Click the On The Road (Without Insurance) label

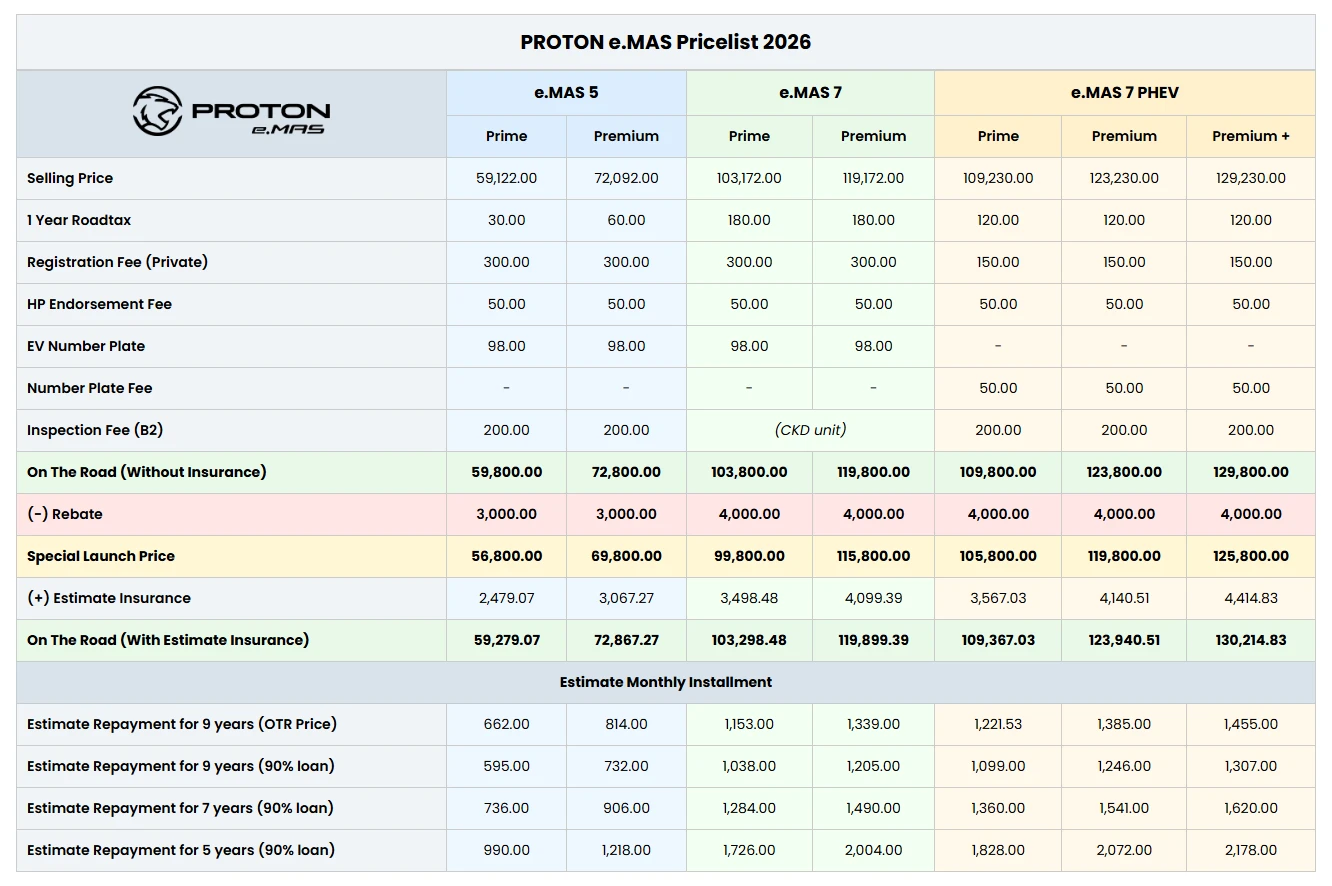145,472
